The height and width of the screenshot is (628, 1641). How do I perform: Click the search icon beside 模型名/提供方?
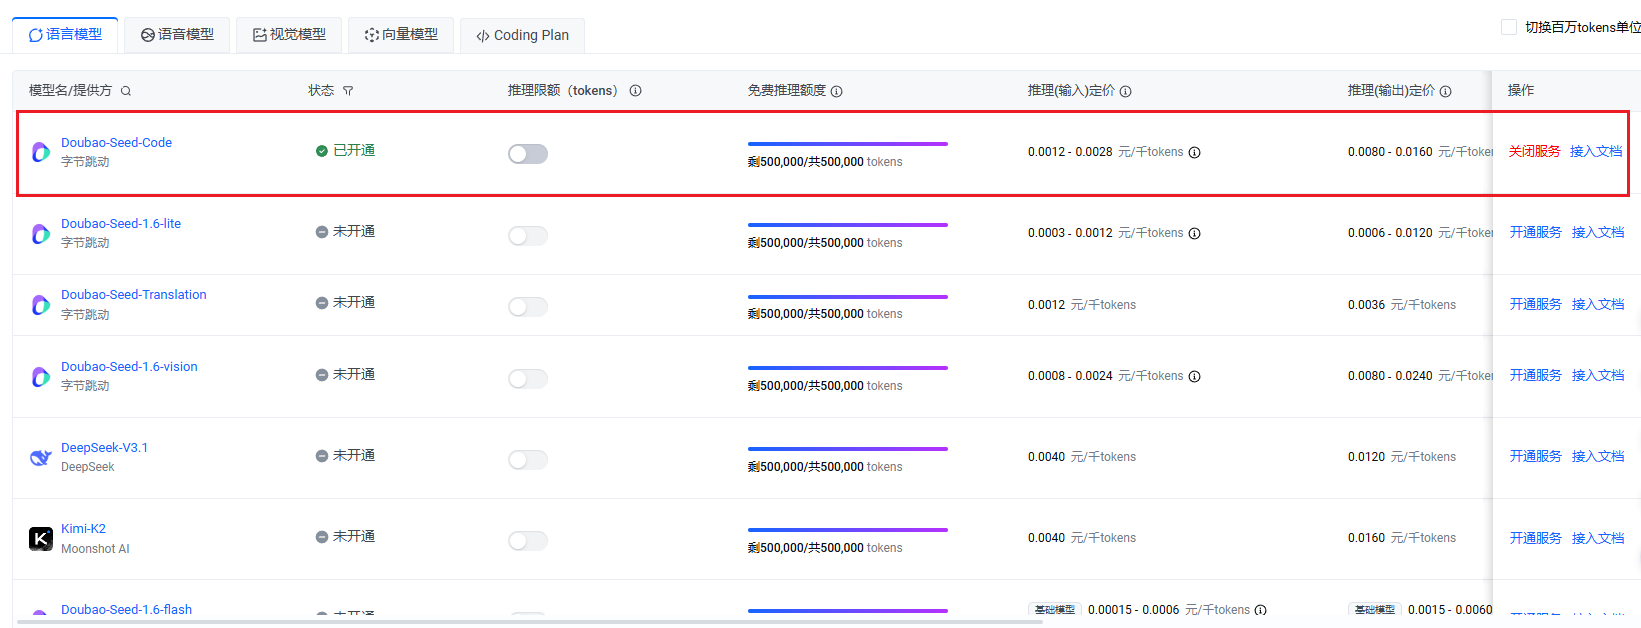(126, 91)
